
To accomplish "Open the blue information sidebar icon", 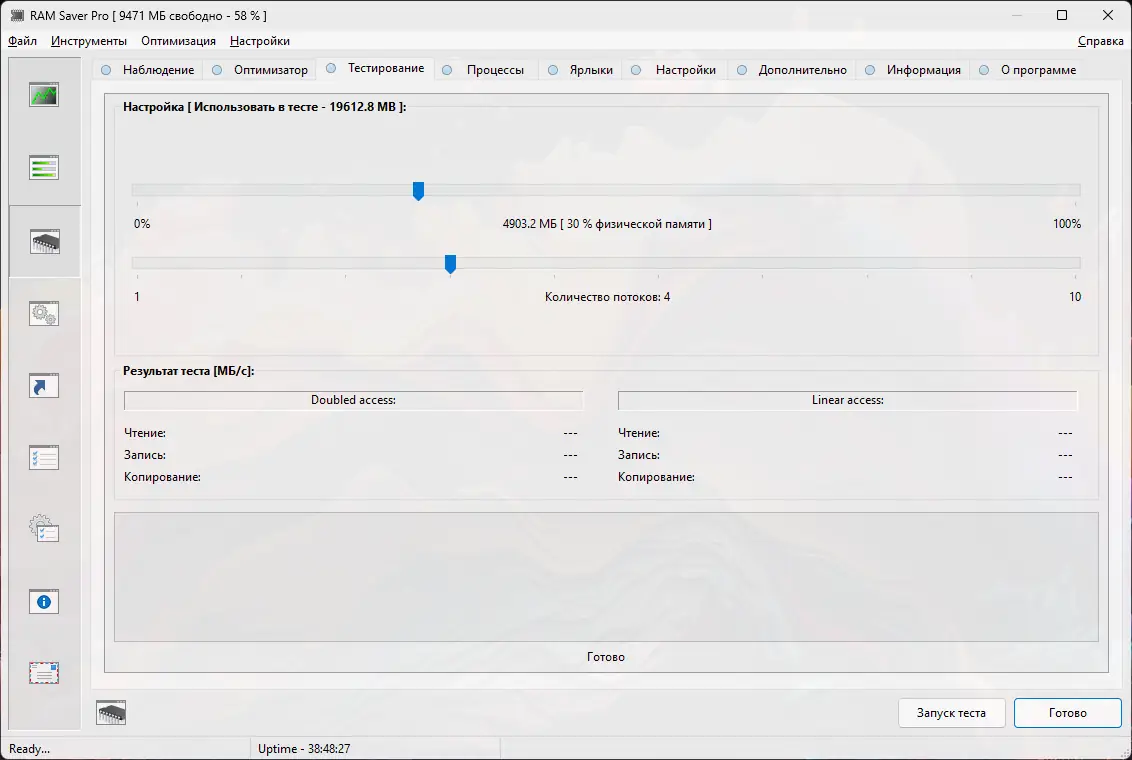I will click(44, 601).
